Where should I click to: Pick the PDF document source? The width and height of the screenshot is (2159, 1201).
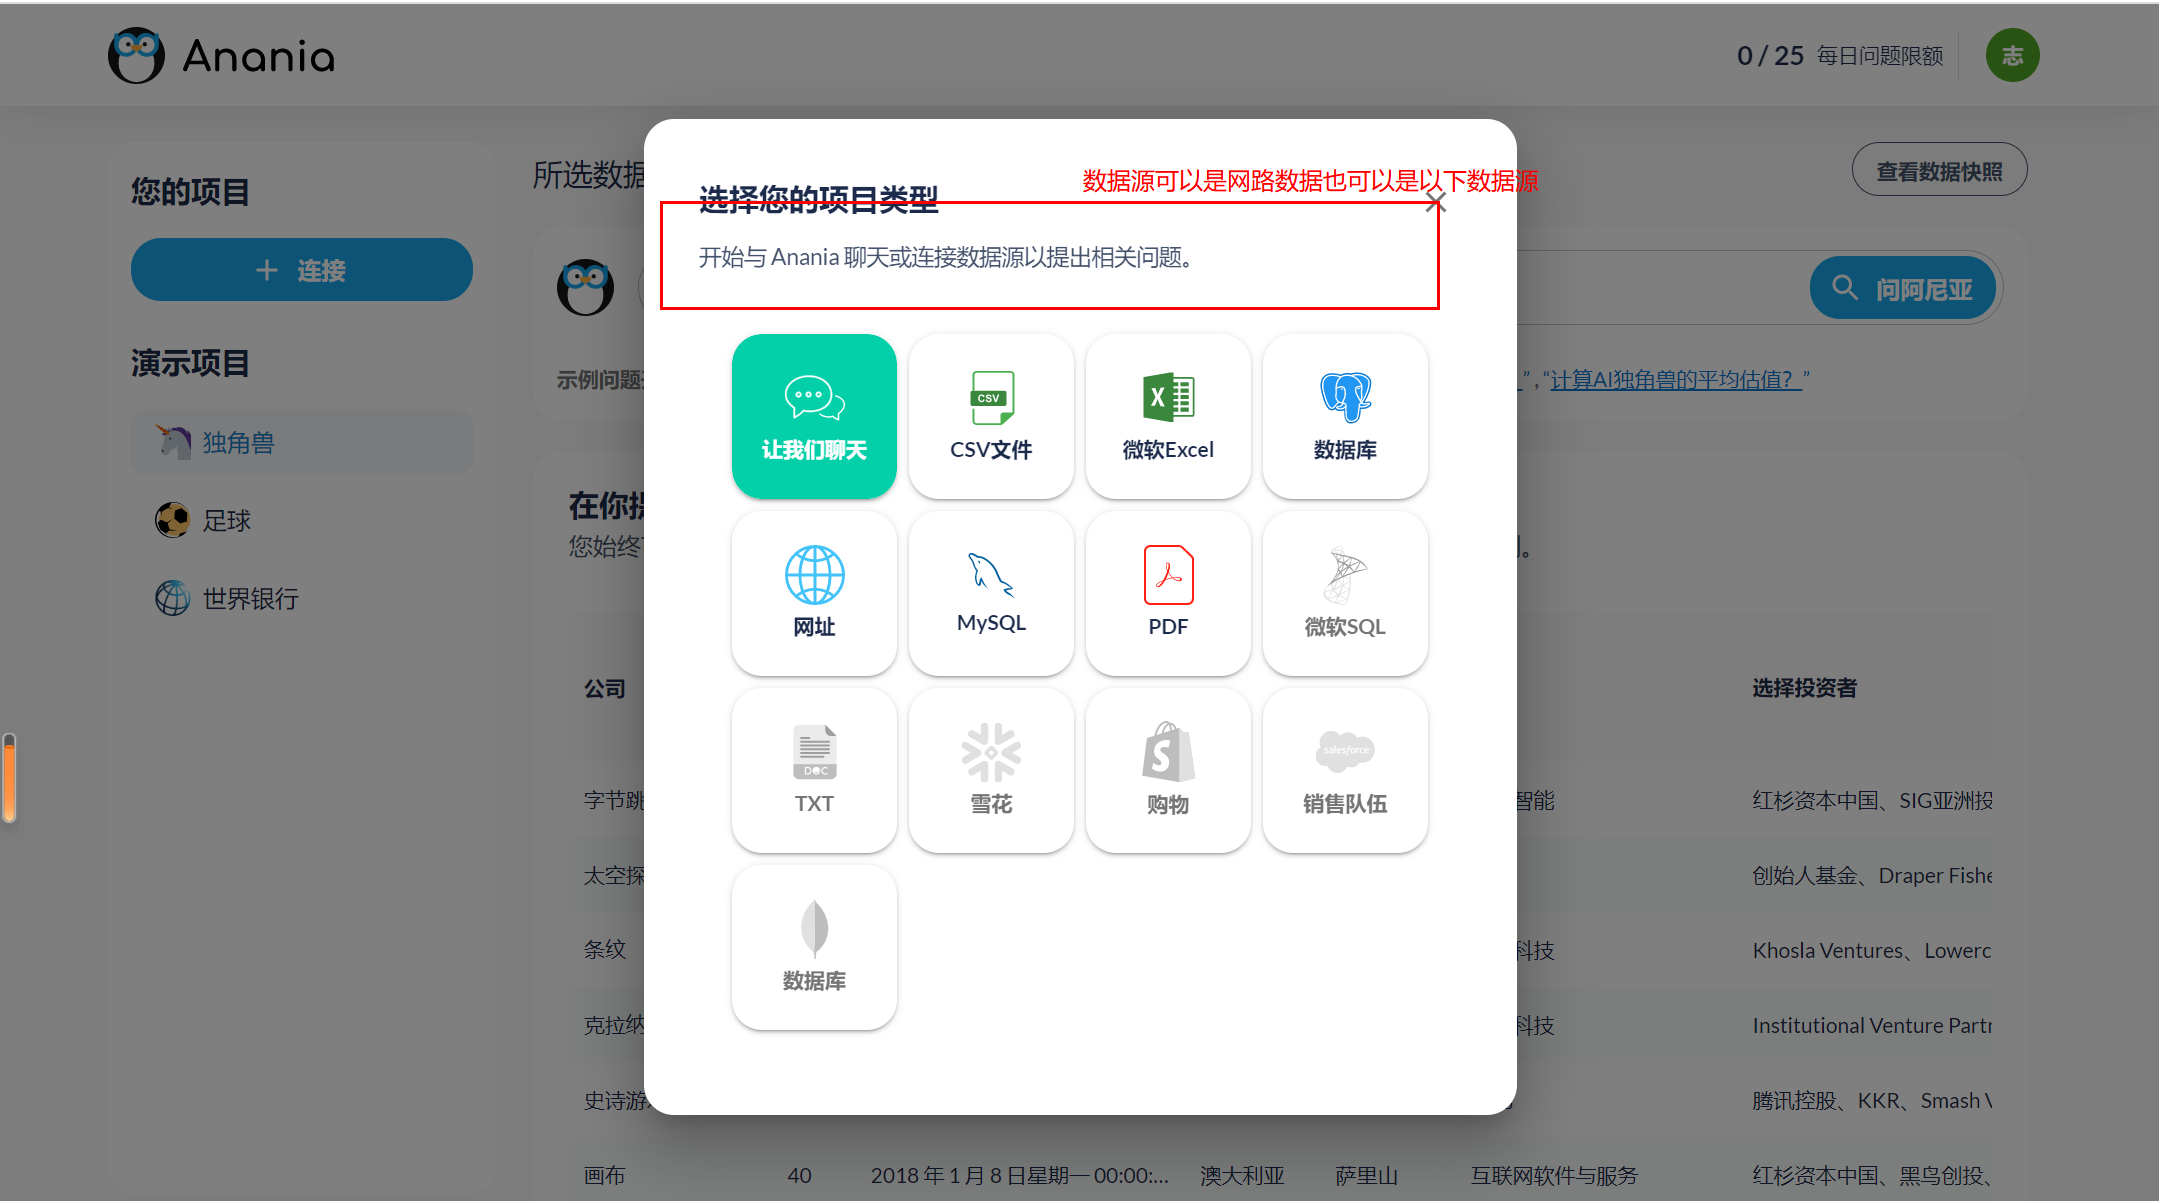[1167, 593]
